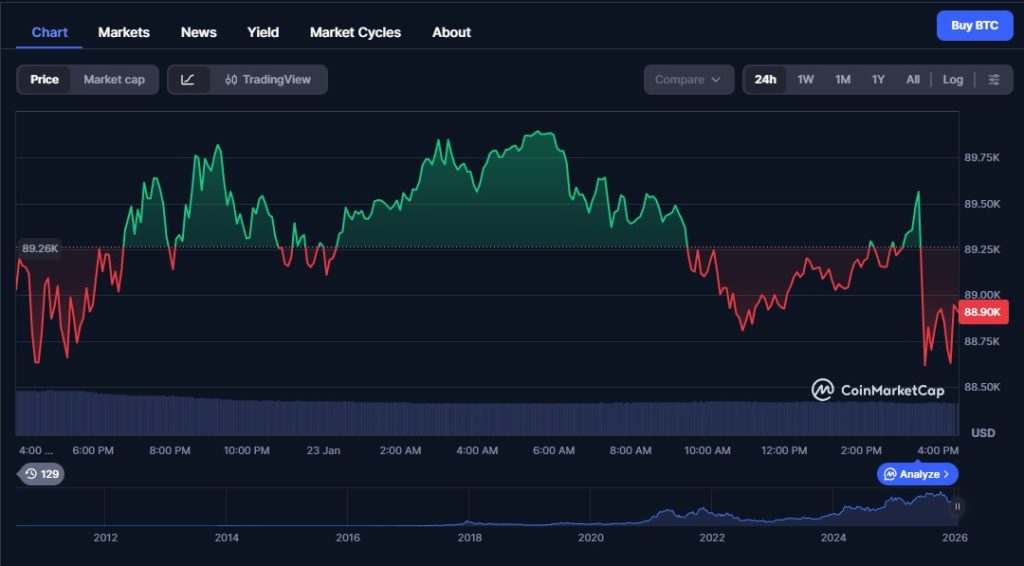Click the CoinMarketCap watermark logo
Image resolution: width=1024 pixels, height=566 pixels.
878,390
